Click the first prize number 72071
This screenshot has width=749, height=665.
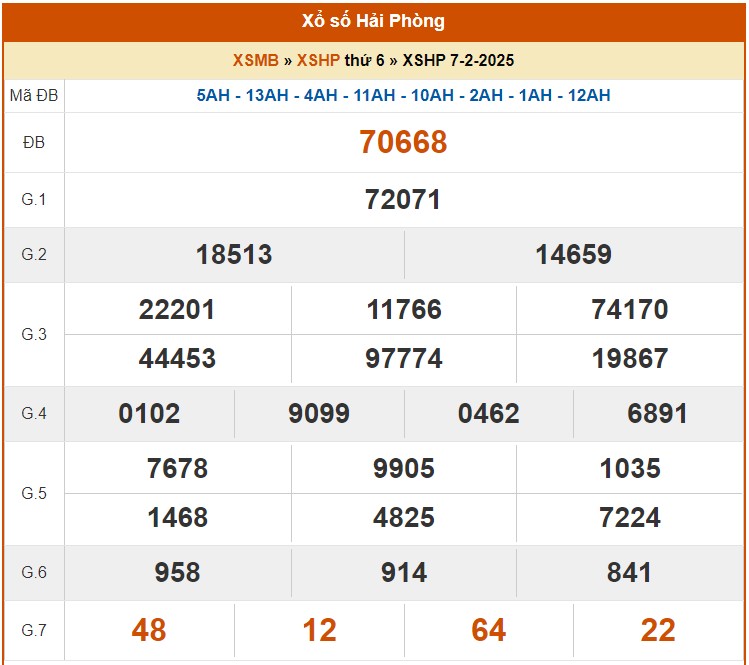coord(403,200)
